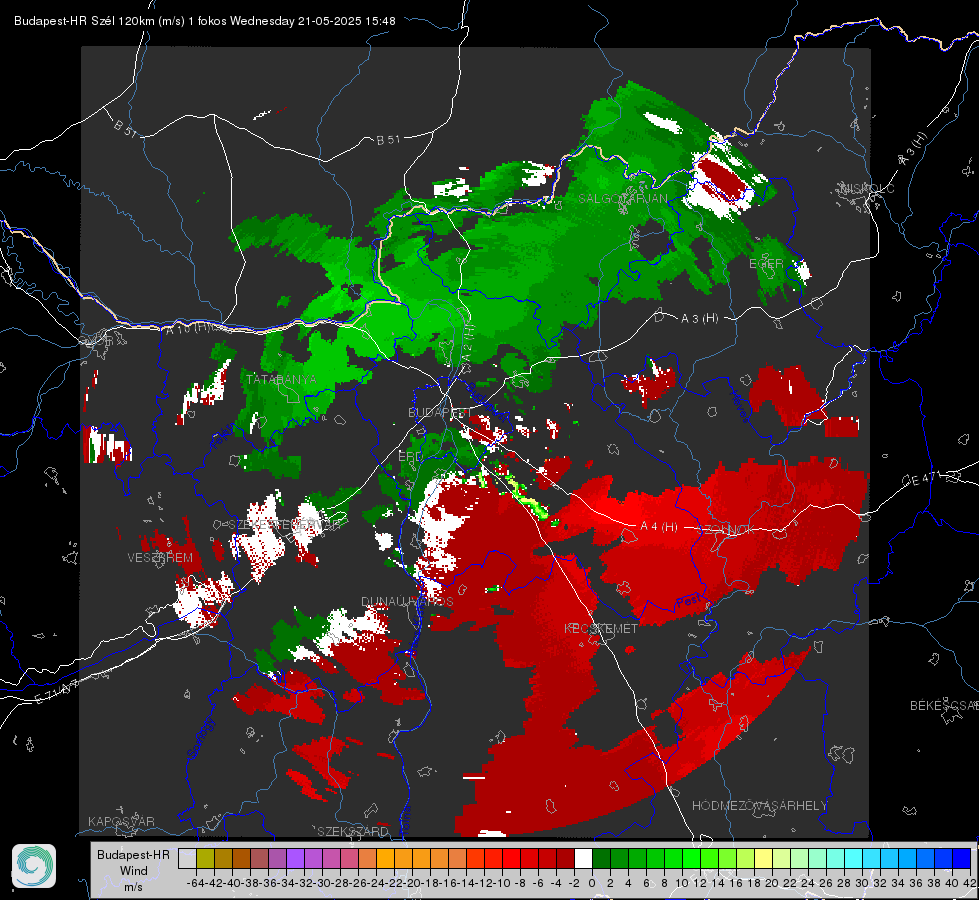Viewport: 979px width, 900px height.
Task: Select the dark green 0-2 legend swatch
Action: (x=601, y=859)
